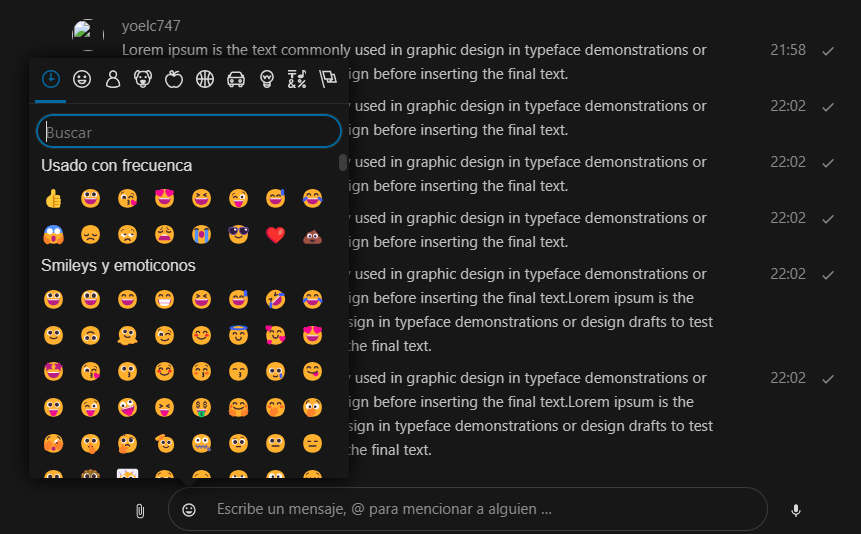This screenshot has width=861, height=534.
Task: Pick the screaming face emoji in frequently used
Action: pyautogui.click(x=53, y=235)
